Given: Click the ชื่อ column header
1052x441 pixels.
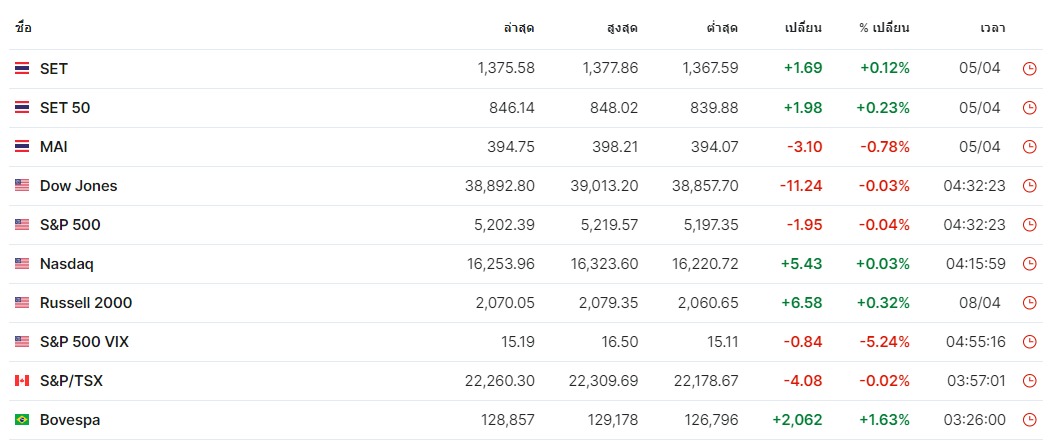Looking at the screenshot, I should (23, 28).
